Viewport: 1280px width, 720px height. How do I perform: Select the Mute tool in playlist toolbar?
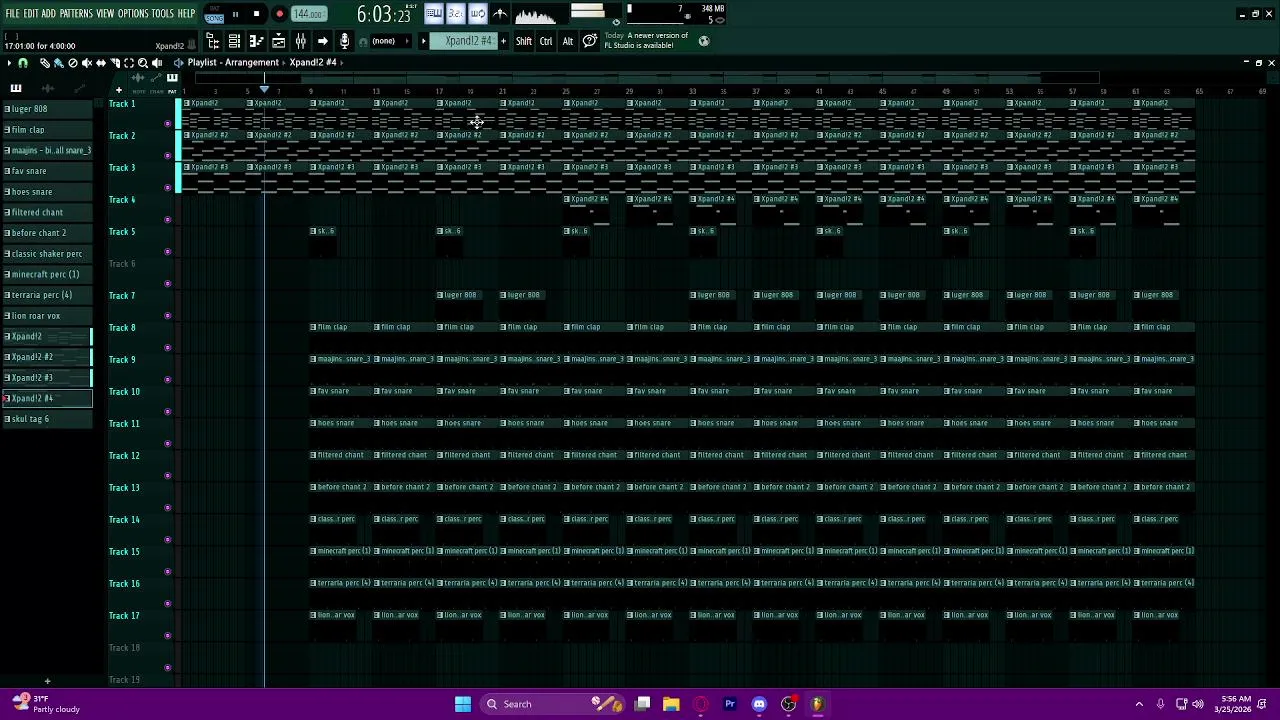point(86,63)
